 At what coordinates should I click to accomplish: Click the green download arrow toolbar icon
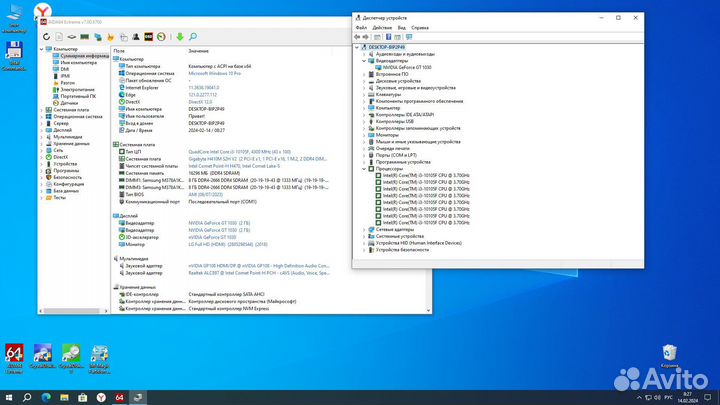coord(180,37)
